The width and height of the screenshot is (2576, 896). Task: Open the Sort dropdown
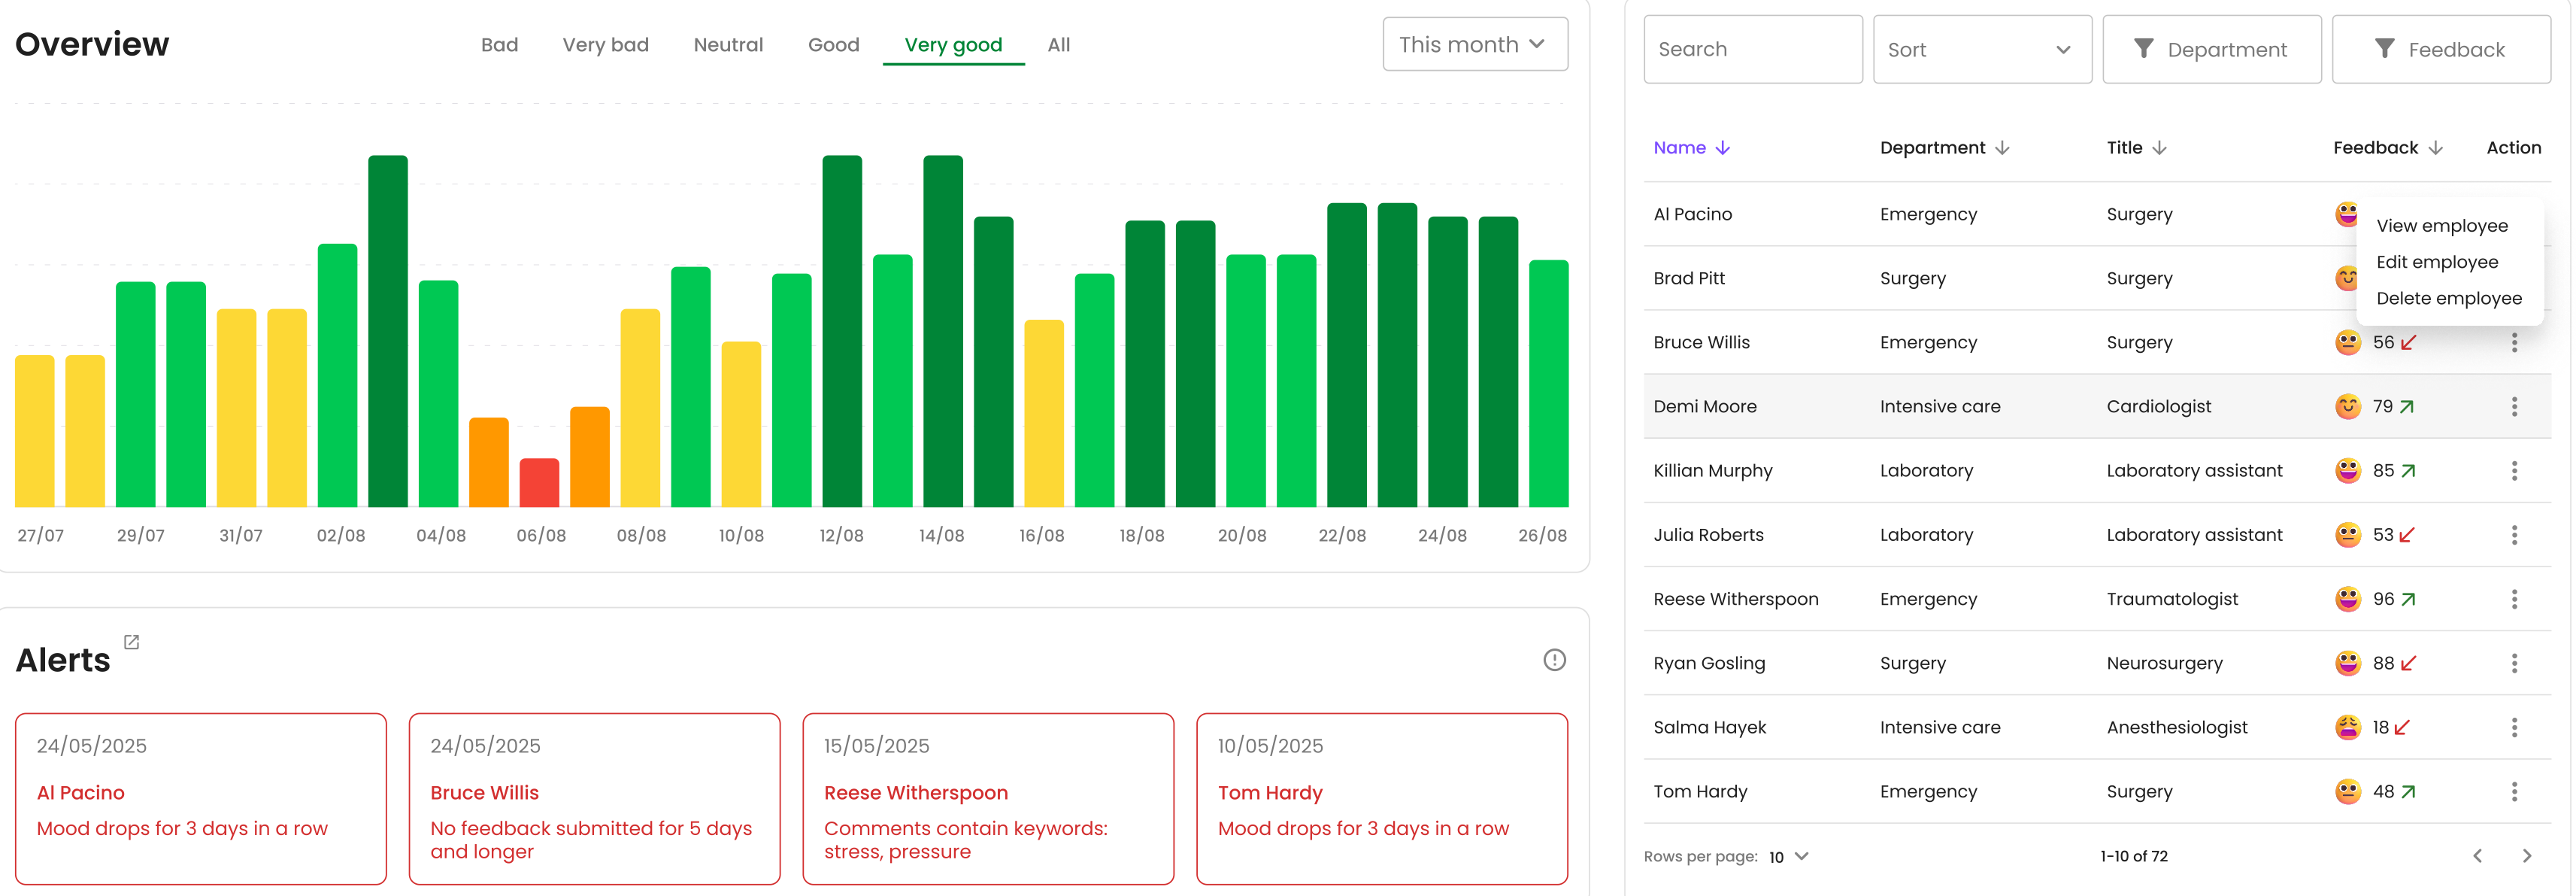pyautogui.click(x=1981, y=49)
